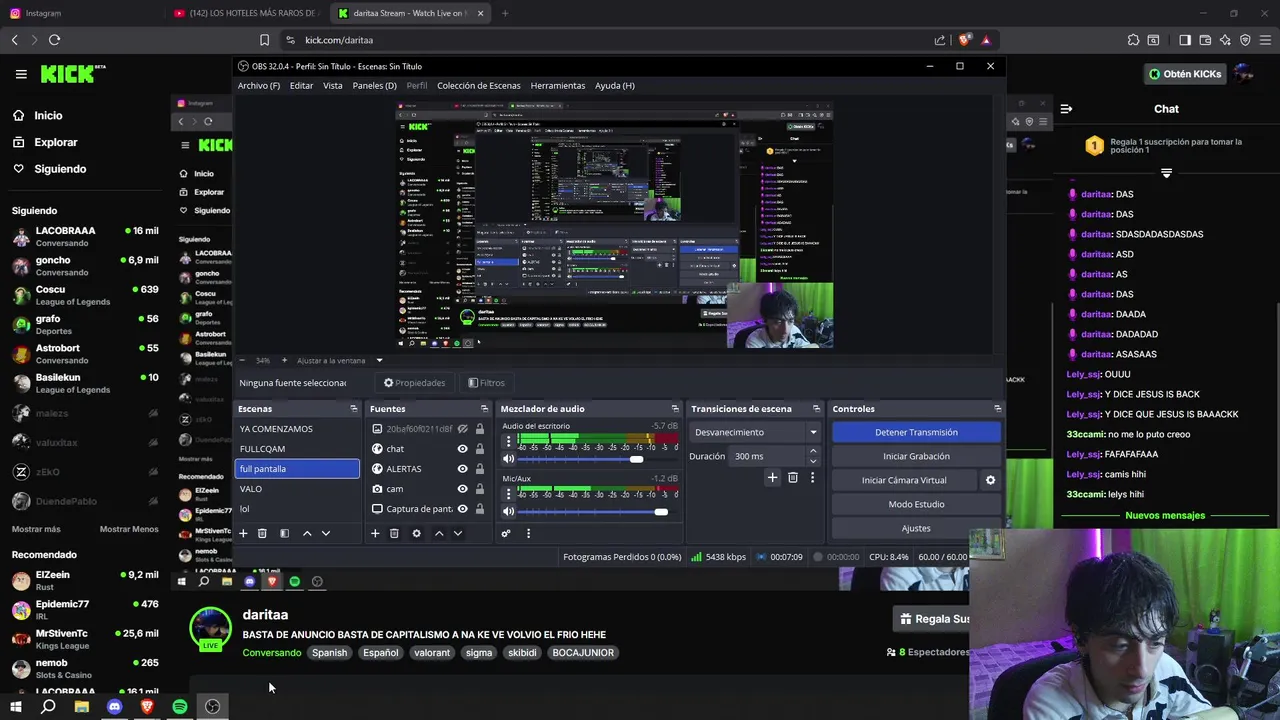The height and width of the screenshot is (720, 1280).
Task: Open File Explorer from the taskbar
Action: pyautogui.click(x=82, y=707)
